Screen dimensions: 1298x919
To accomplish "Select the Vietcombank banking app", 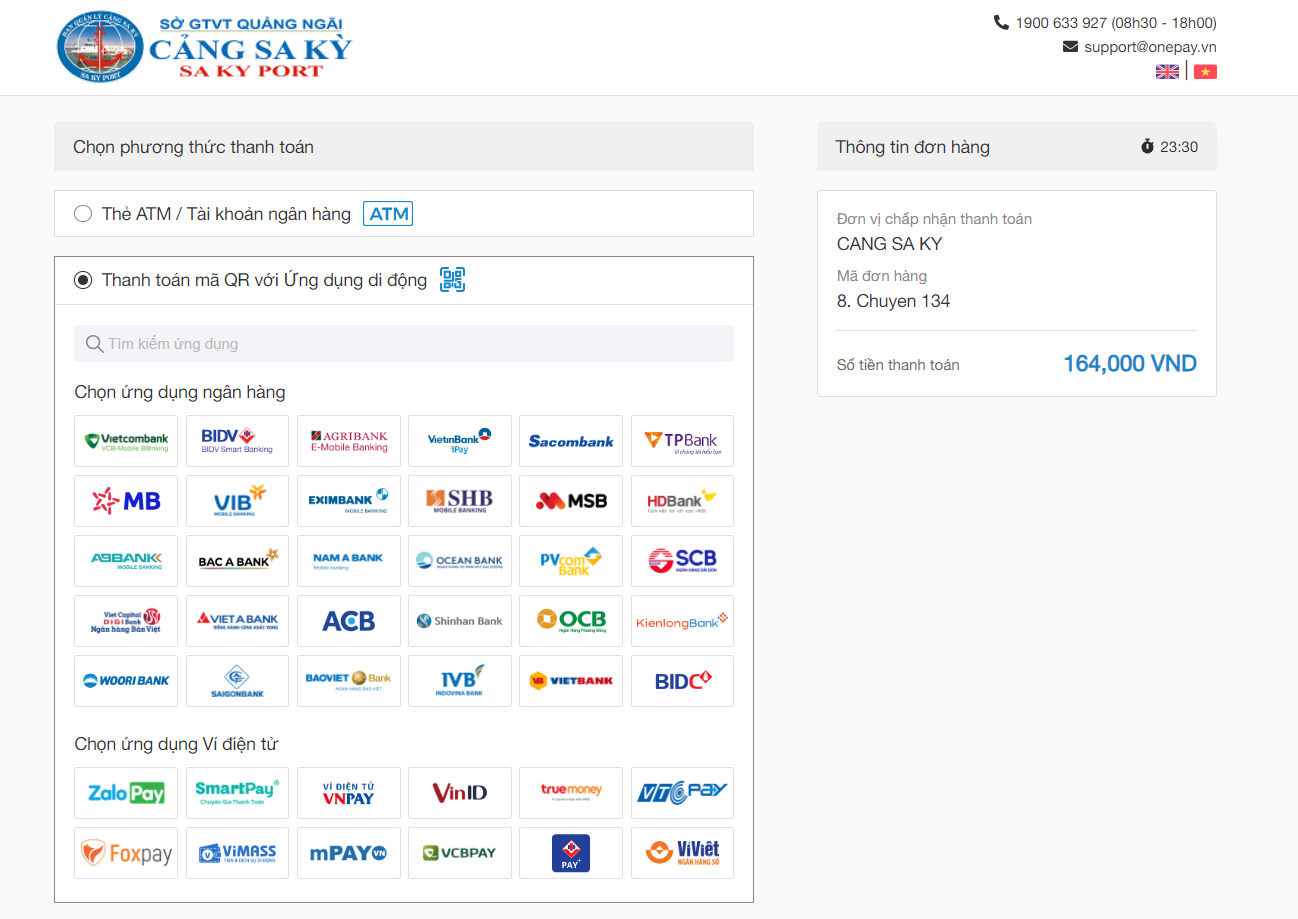I will [126, 441].
